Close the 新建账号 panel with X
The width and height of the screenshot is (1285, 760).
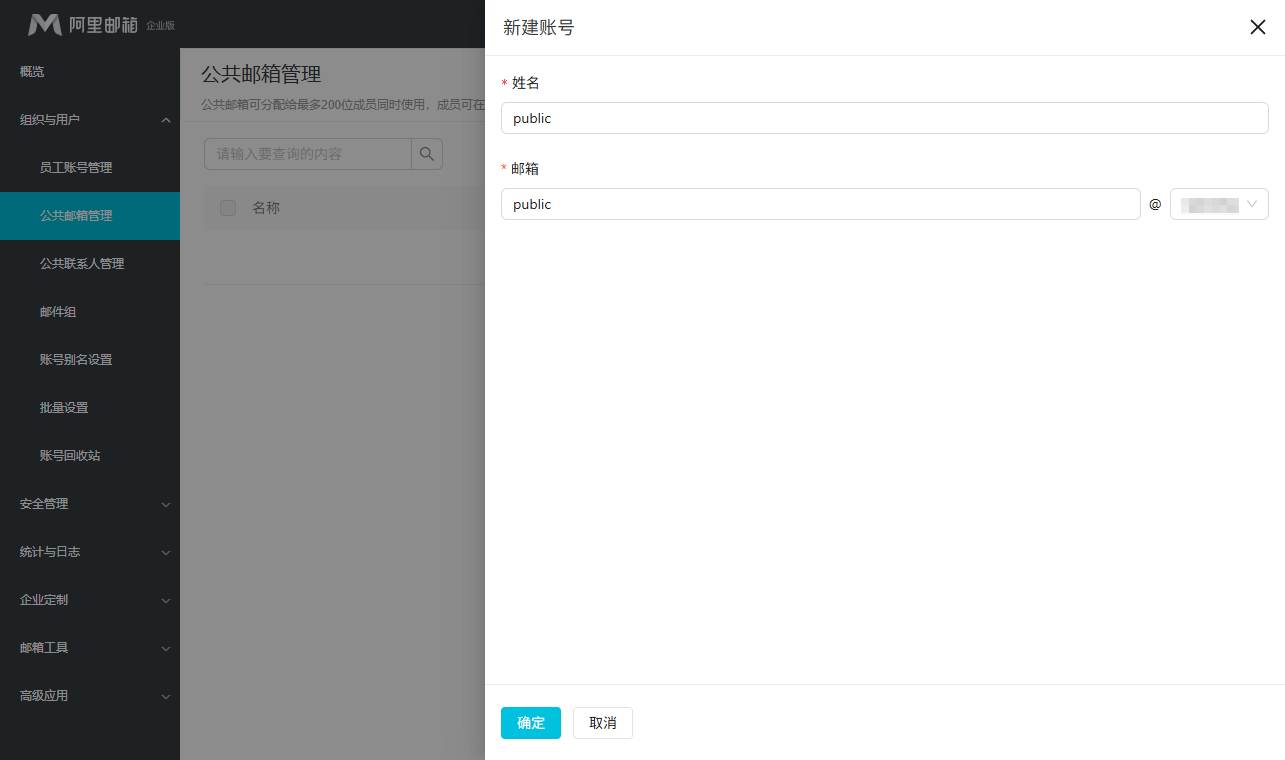tap(1257, 27)
